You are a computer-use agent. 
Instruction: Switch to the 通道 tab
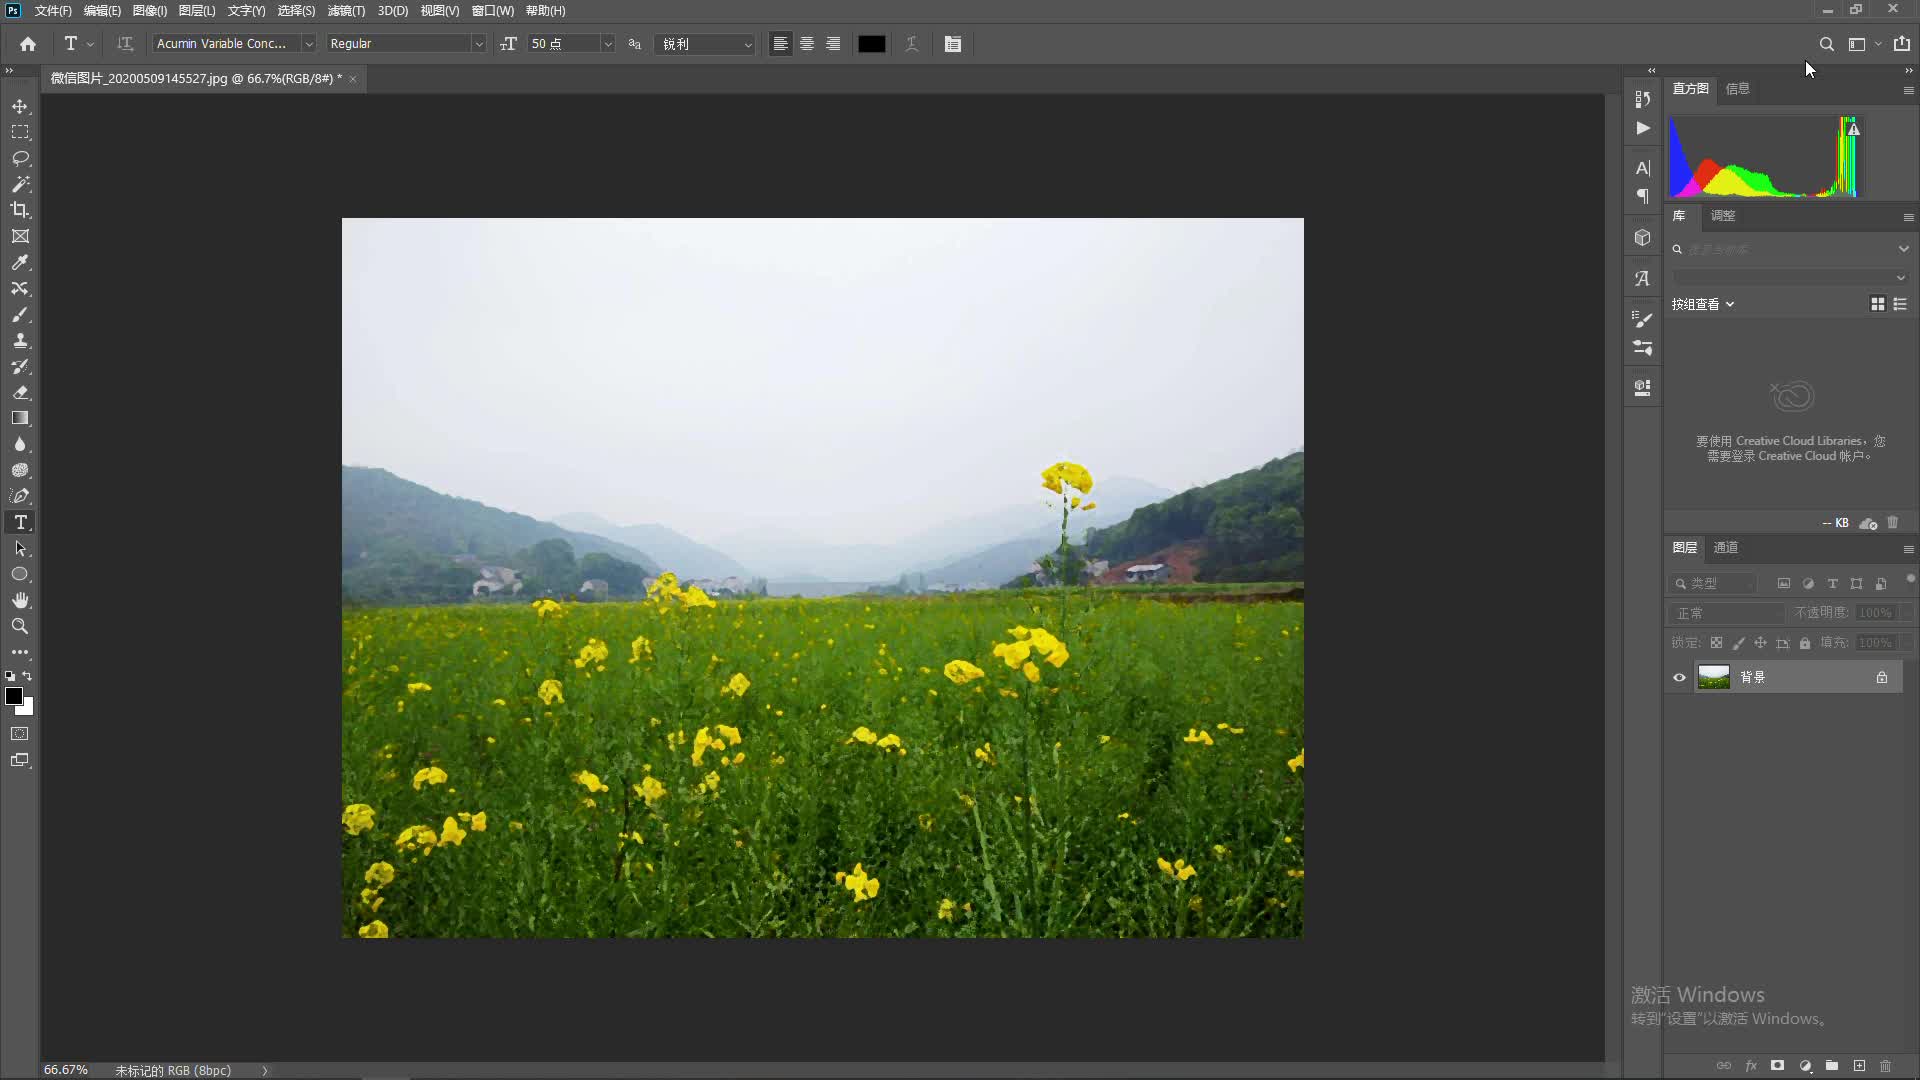[x=1725, y=548]
